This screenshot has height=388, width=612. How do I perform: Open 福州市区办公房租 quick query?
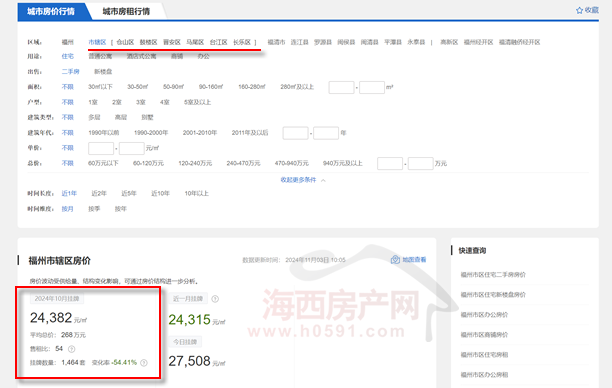pos(484,375)
